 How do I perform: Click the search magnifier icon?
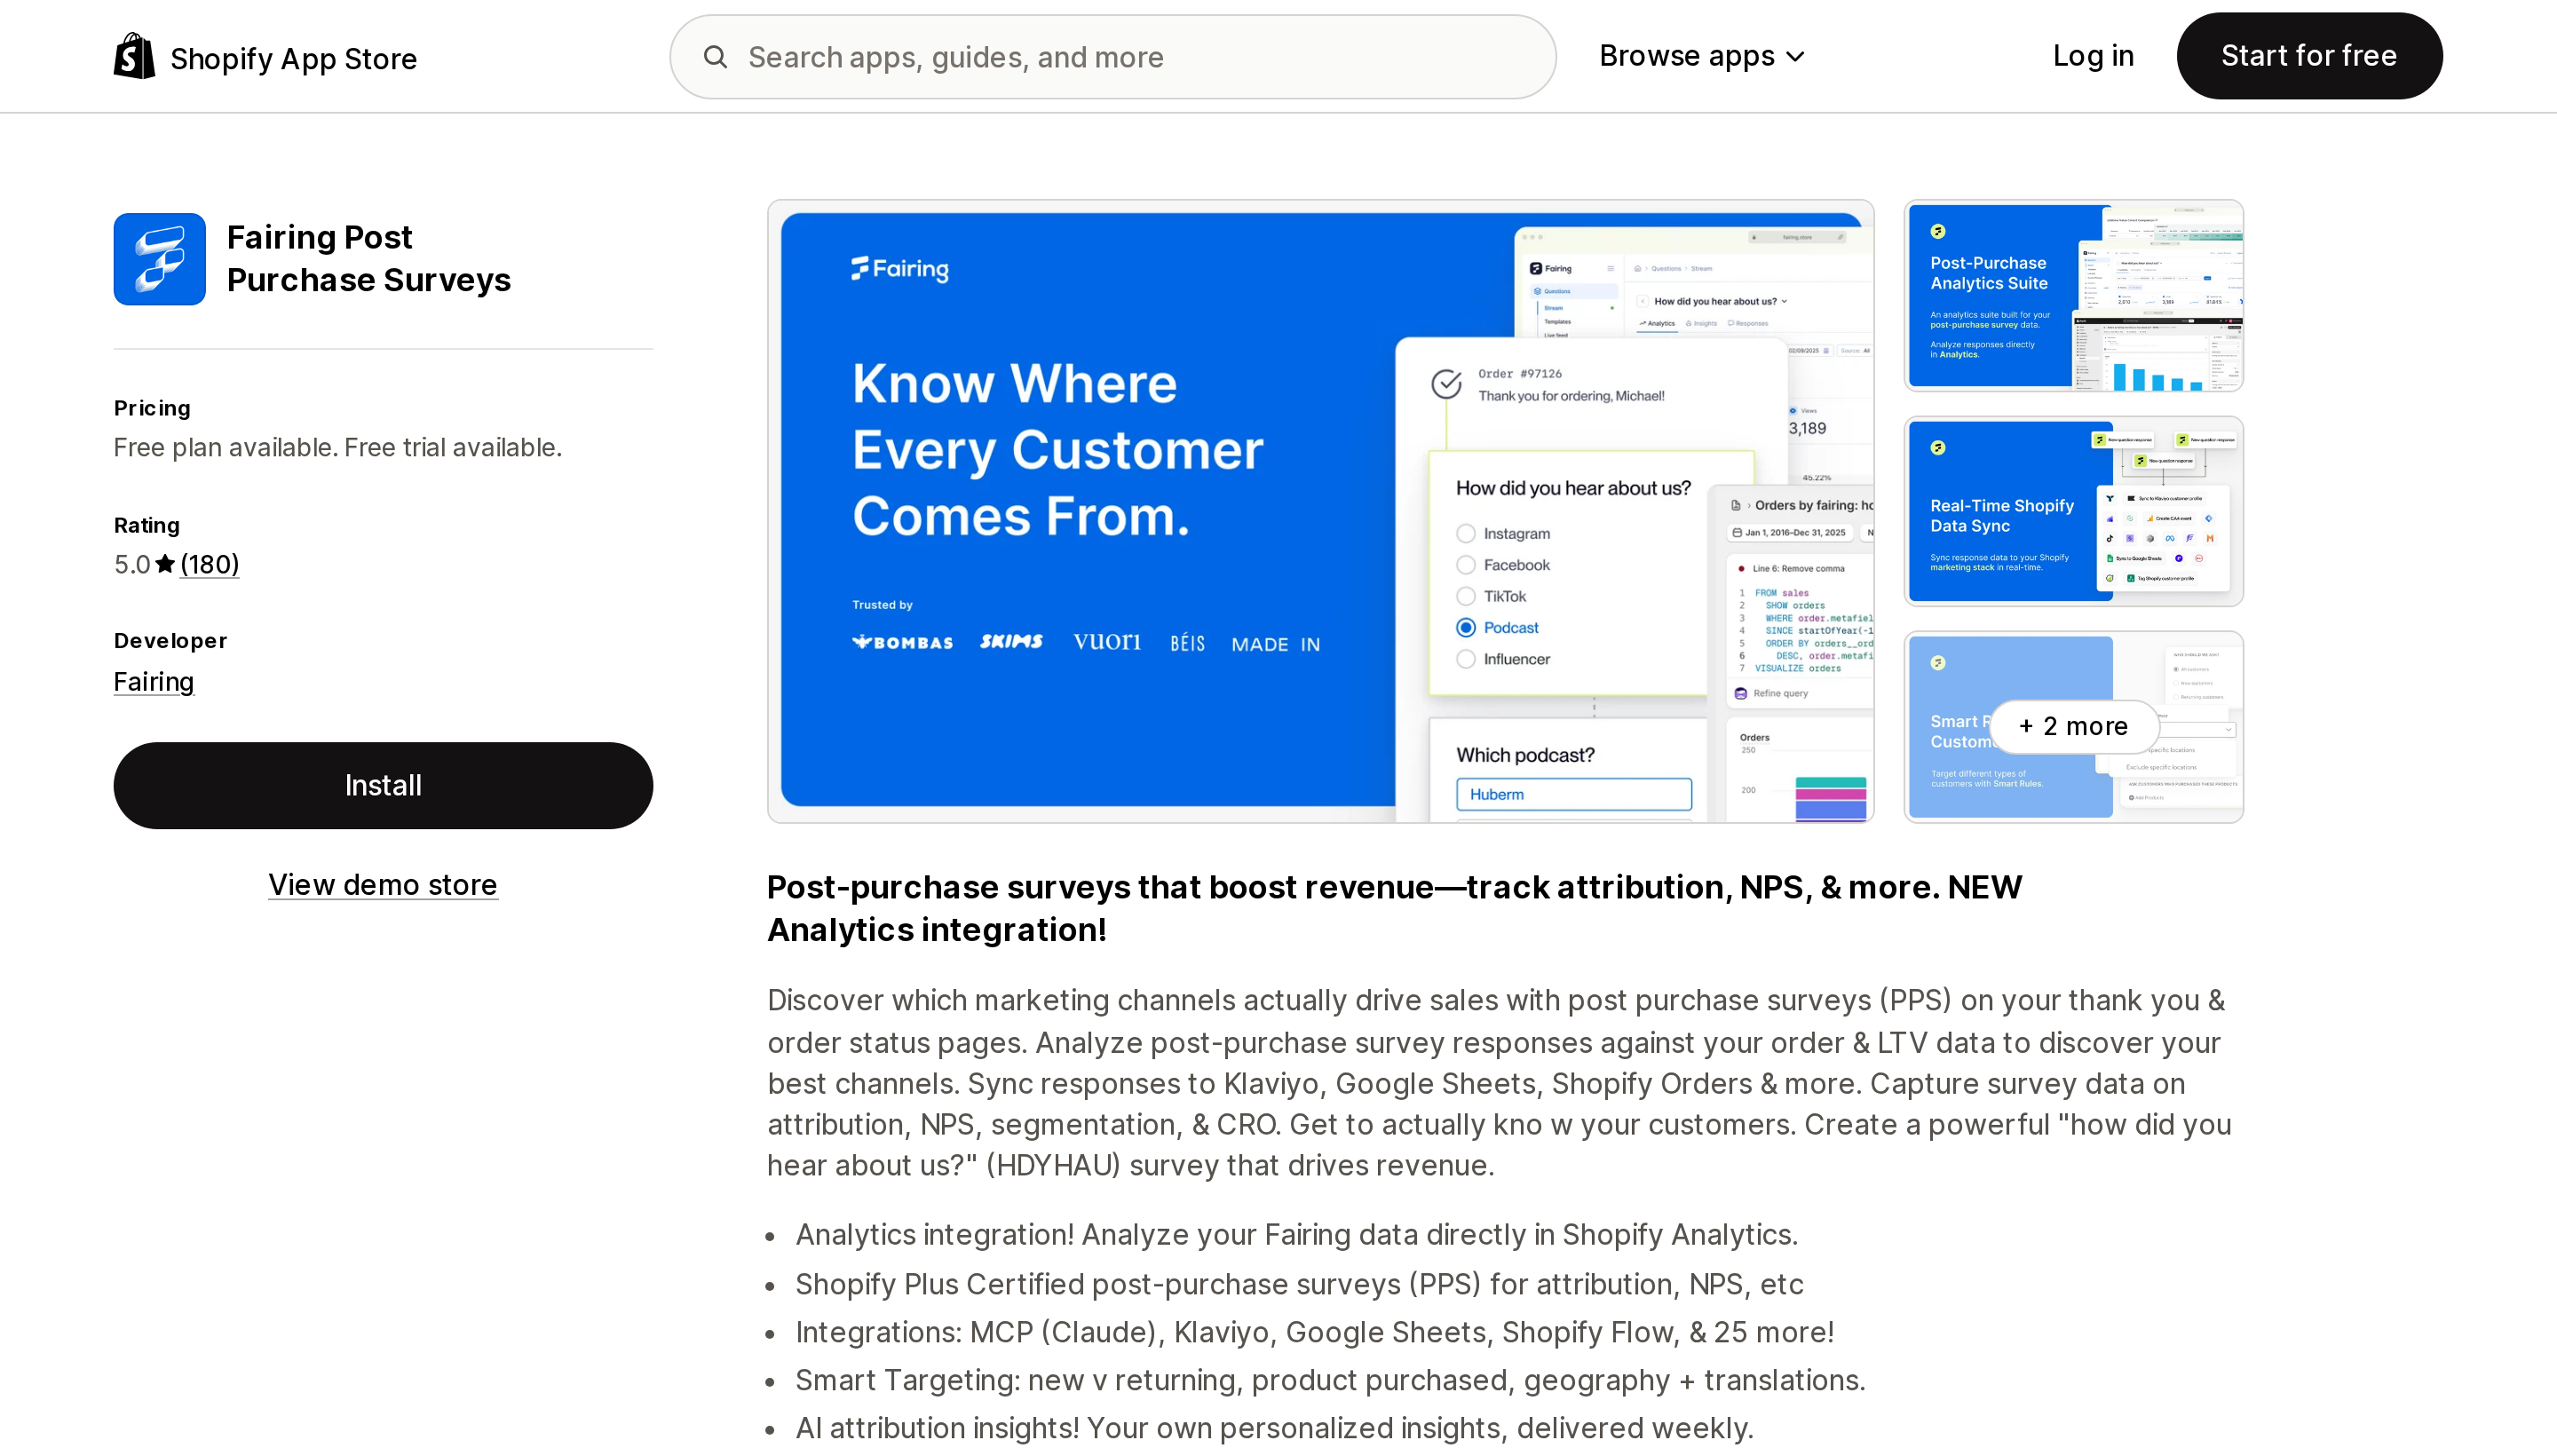[715, 57]
